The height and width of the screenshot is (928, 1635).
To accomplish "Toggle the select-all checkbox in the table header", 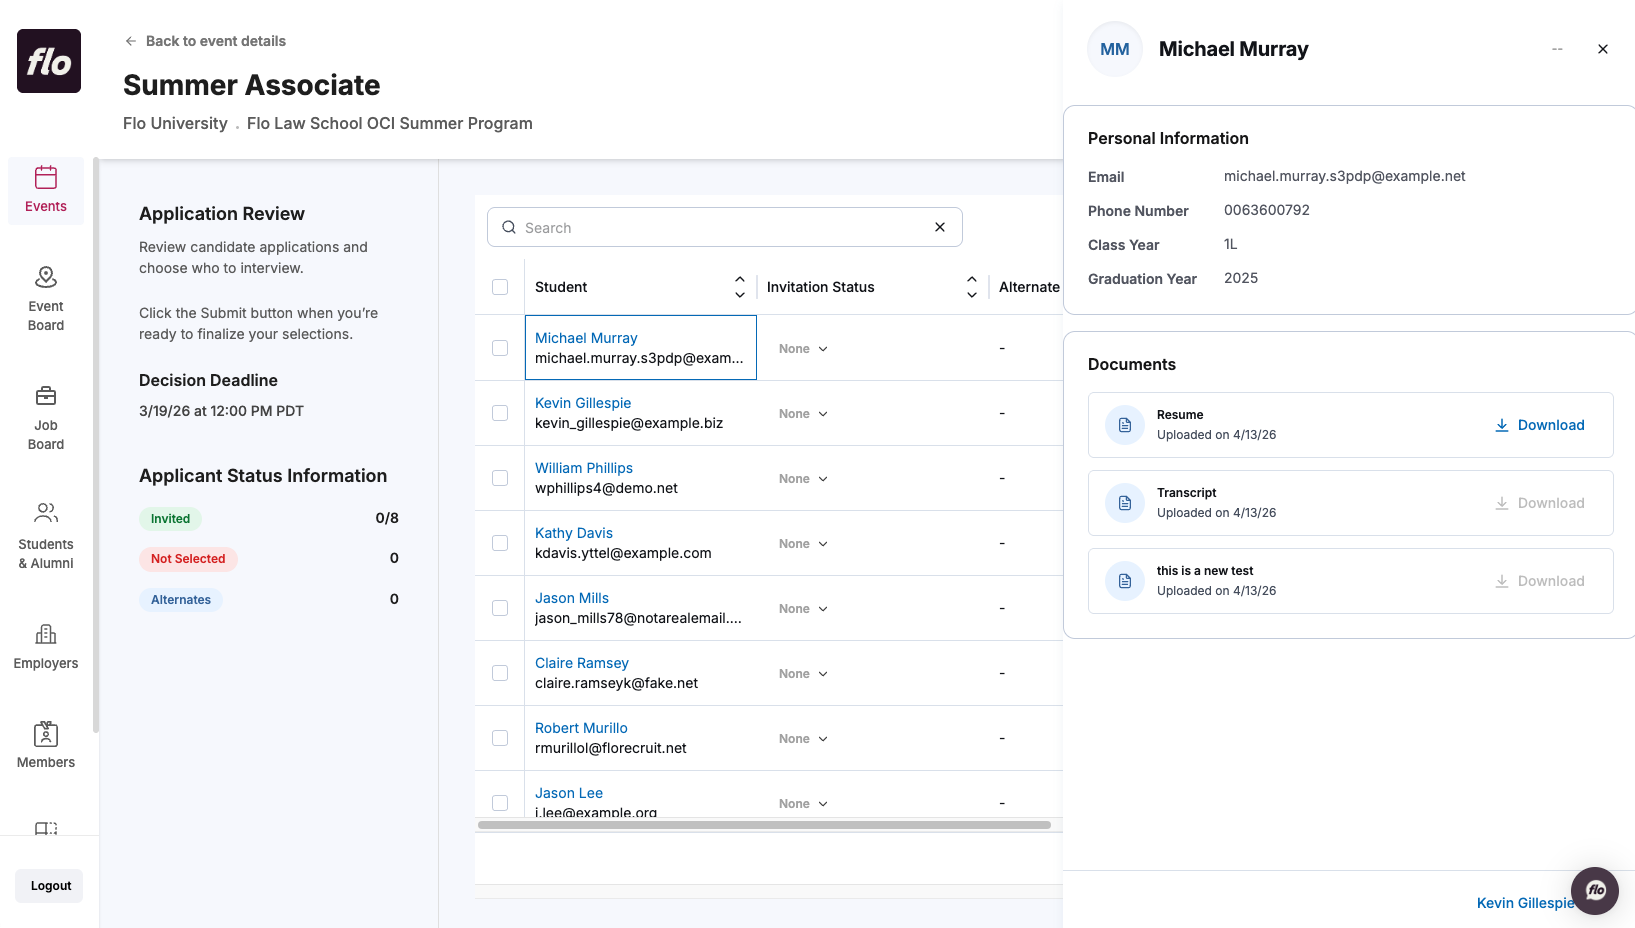I will tap(500, 287).
